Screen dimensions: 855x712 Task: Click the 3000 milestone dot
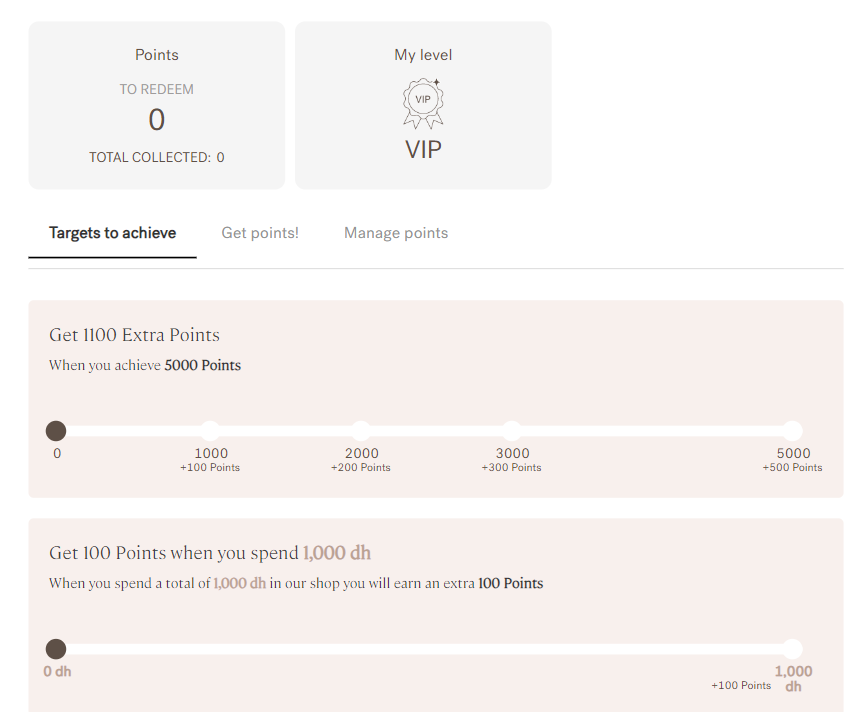511,431
